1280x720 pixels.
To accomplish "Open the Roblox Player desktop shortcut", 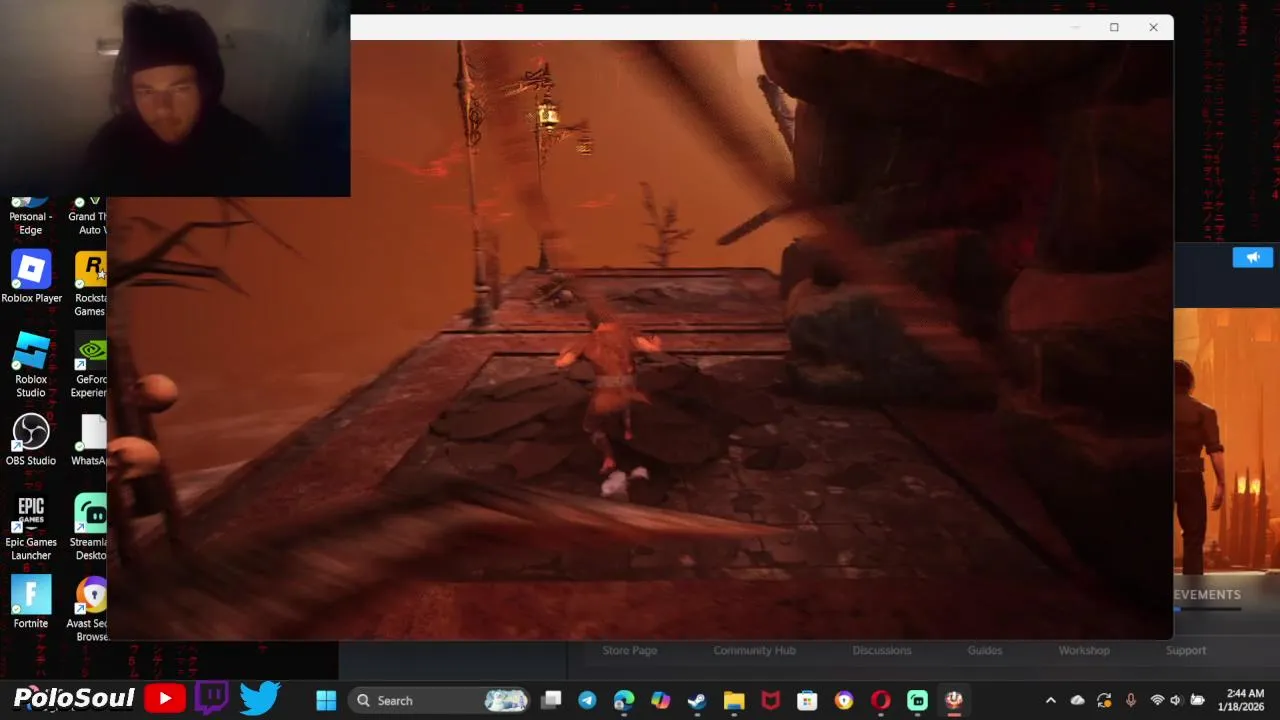I will click(x=31, y=277).
